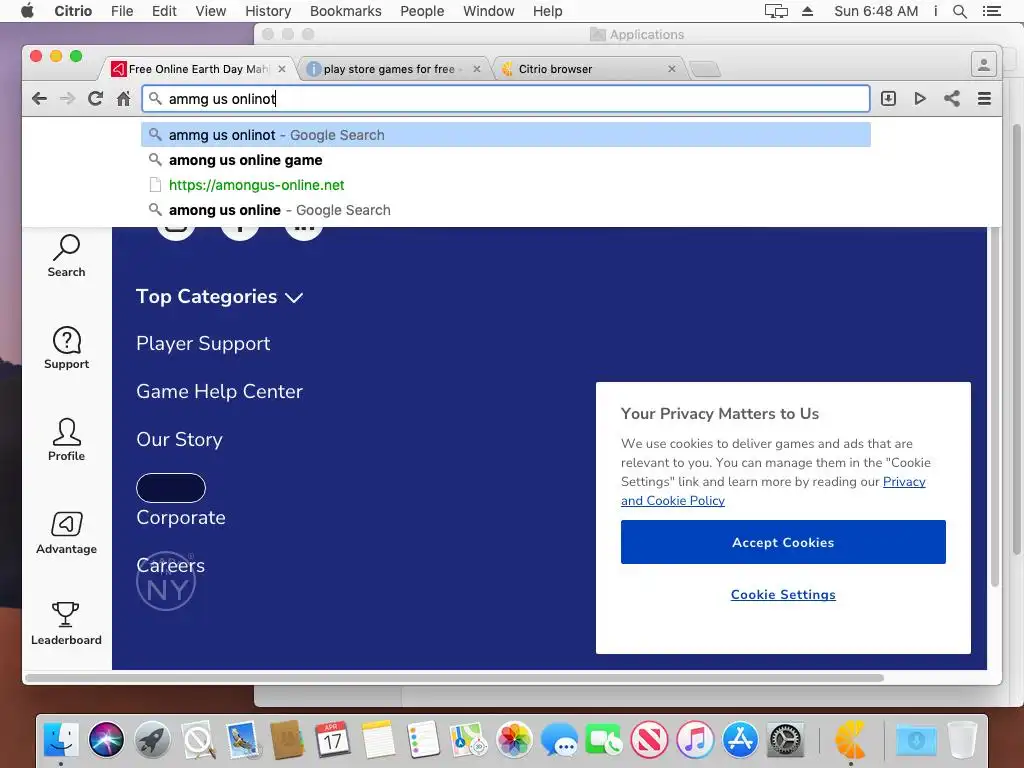1024x768 pixels.
Task: Click the horizontal scrollbar at bottom
Action: (454, 678)
